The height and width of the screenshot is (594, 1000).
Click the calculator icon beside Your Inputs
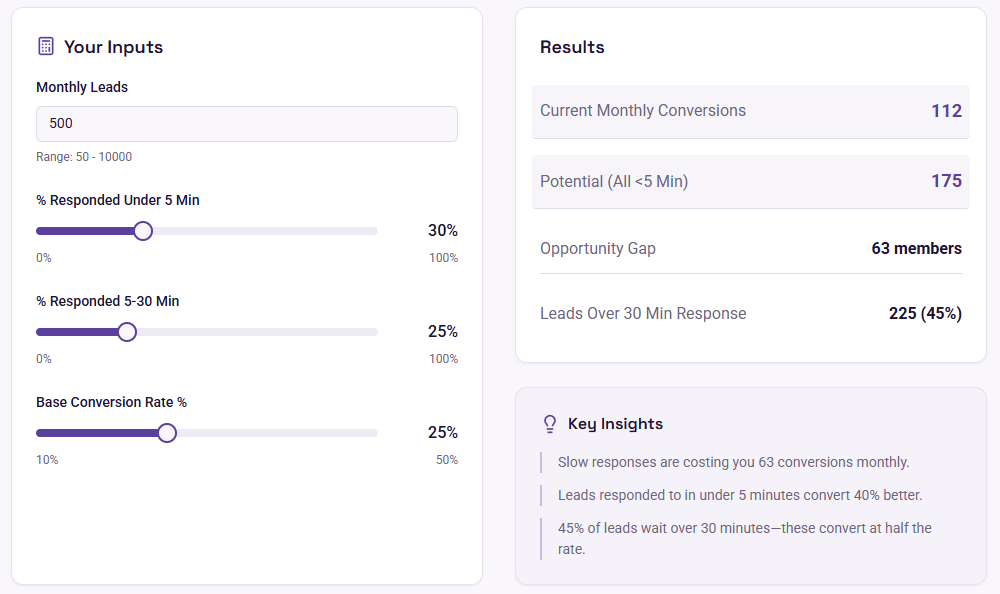tap(46, 47)
